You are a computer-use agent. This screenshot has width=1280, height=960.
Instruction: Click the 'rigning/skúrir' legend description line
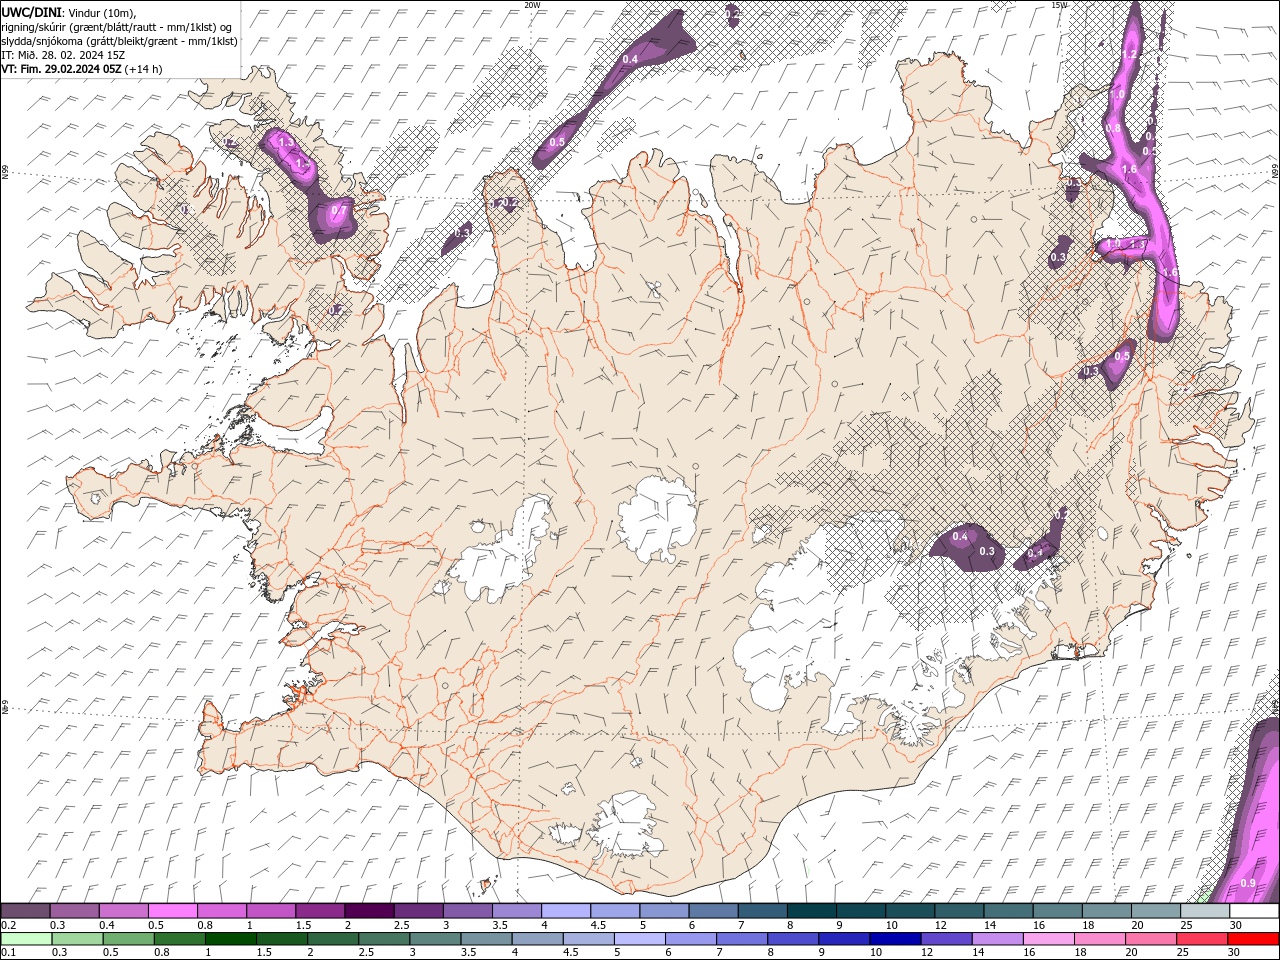[x=117, y=27]
